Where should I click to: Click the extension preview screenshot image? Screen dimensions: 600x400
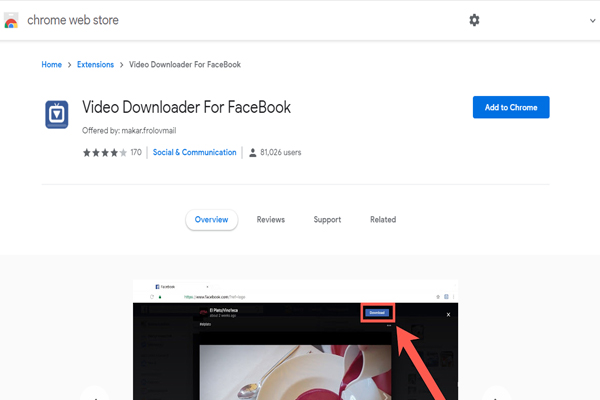point(295,360)
